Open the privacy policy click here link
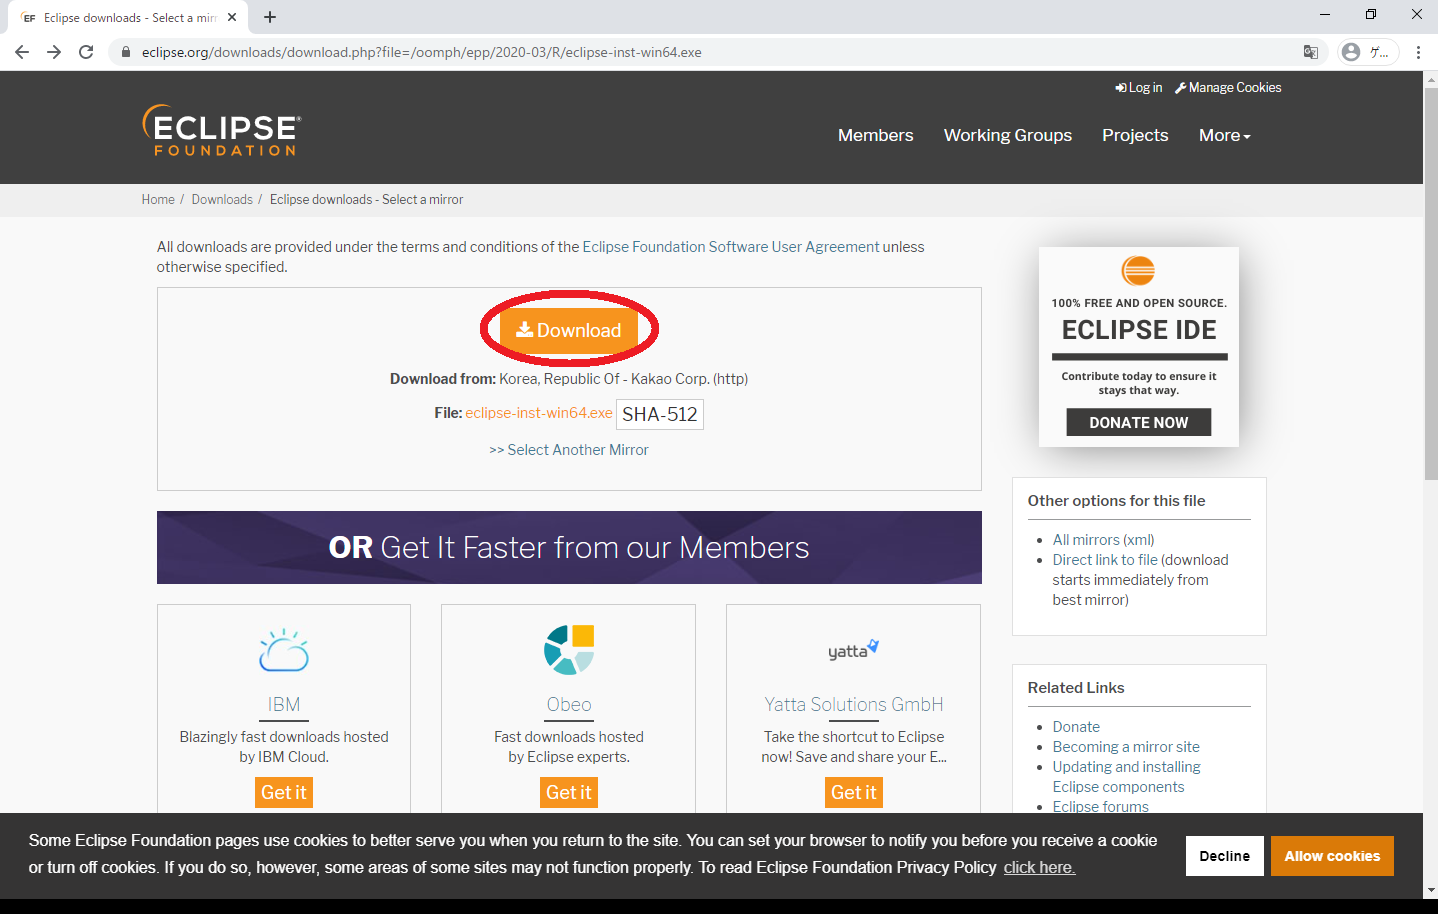Image resolution: width=1438 pixels, height=914 pixels. (x=1039, y=867)
